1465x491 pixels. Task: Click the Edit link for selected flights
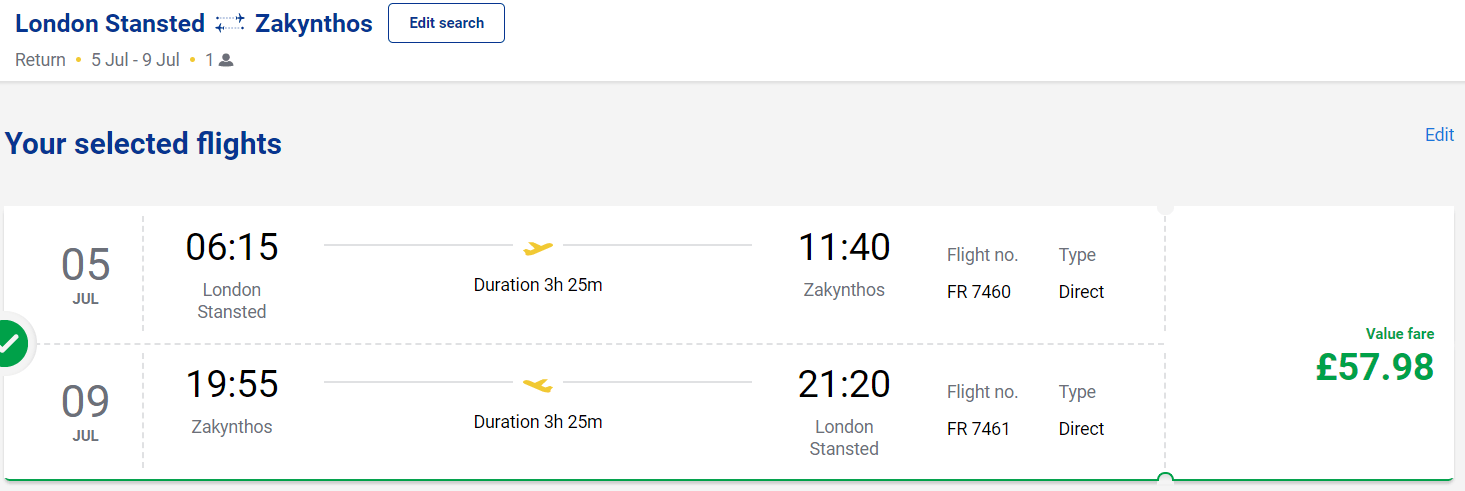click(1439, 135)
